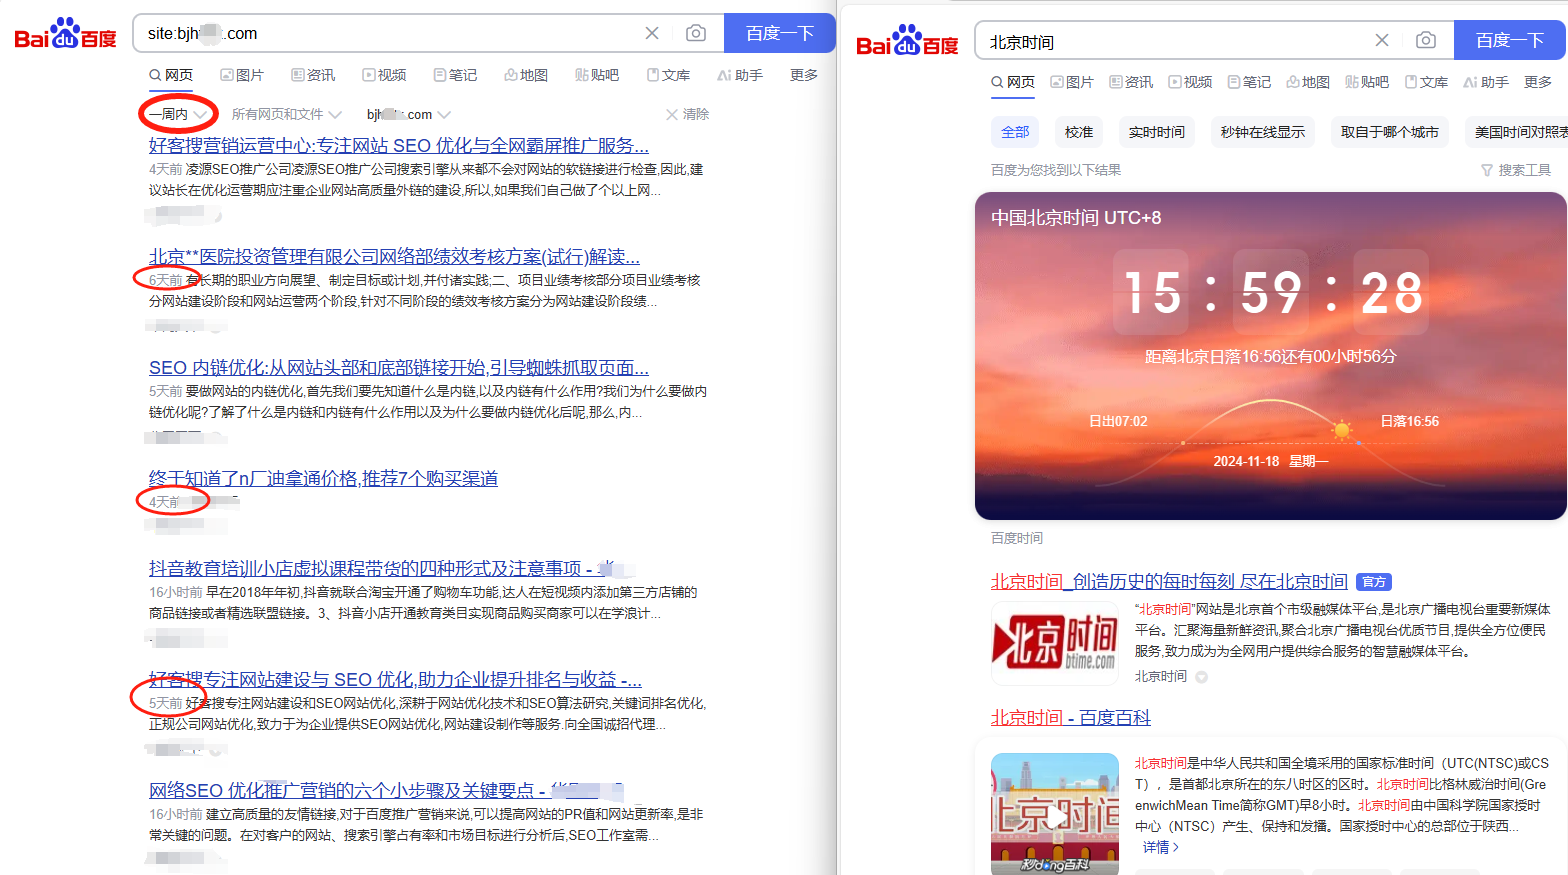
Task: Open result 北京**医院投资管理有限公司网络部绩效考核方案
Action: pyautogui.click(x=394, y=256)
